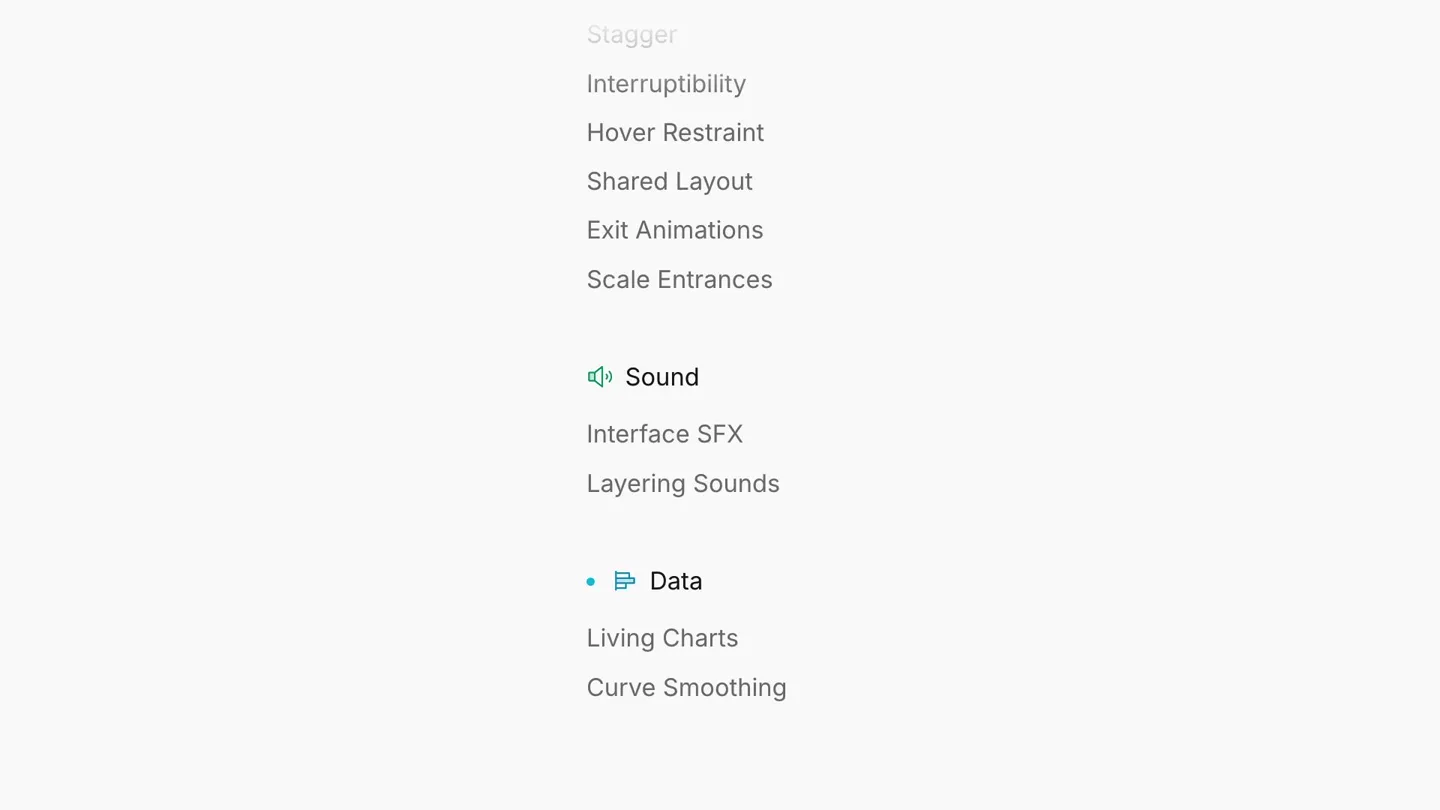Select the topic about layering audio
This screenshot has width=1440, height=810.
(683, 484)
